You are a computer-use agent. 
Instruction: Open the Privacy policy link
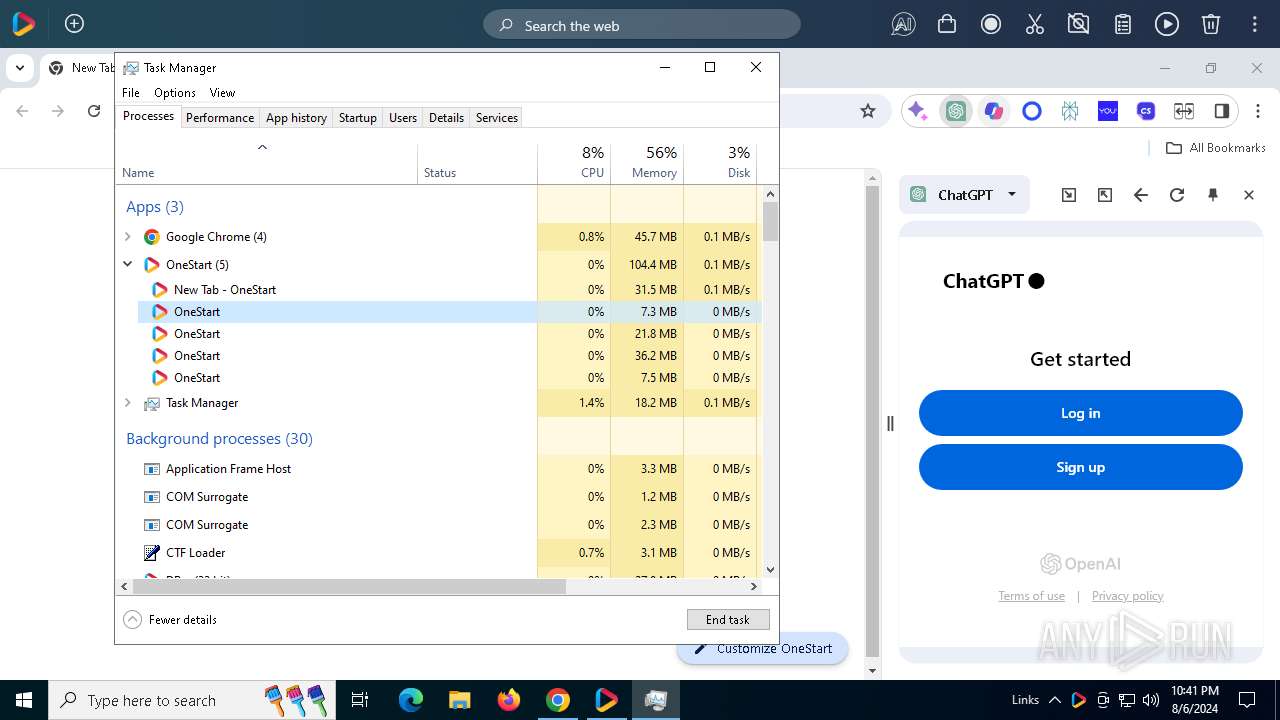tap(1127, 596)
